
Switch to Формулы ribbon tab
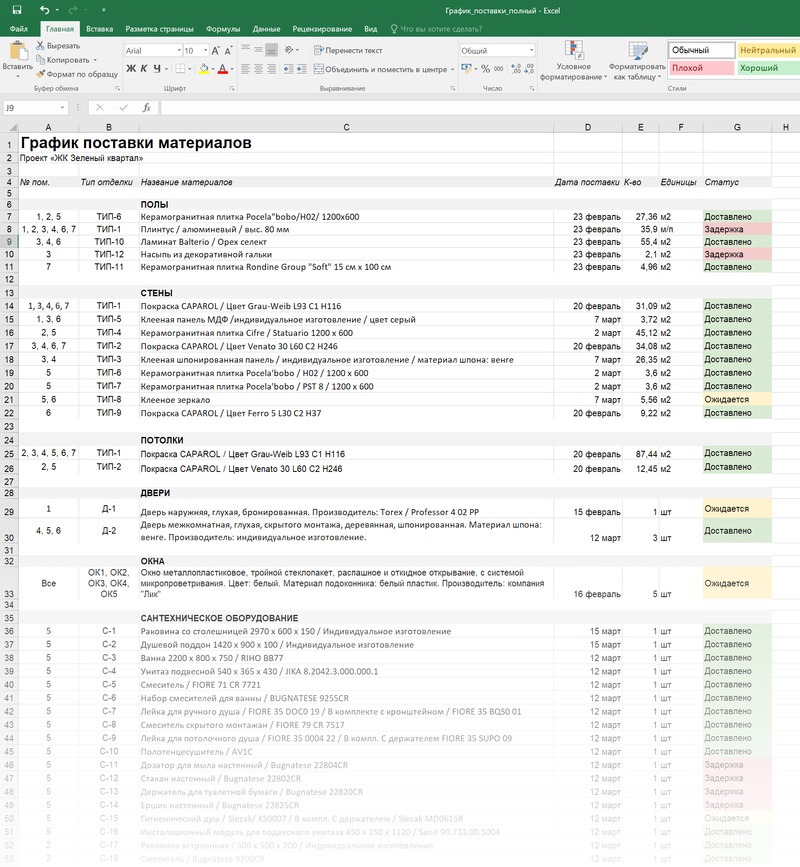(223, 29)
